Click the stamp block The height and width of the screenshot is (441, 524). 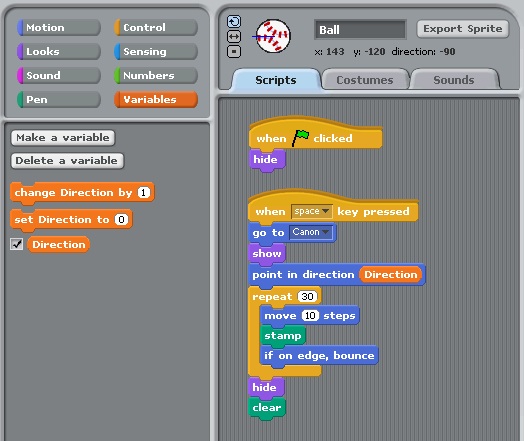pos(282,336)
